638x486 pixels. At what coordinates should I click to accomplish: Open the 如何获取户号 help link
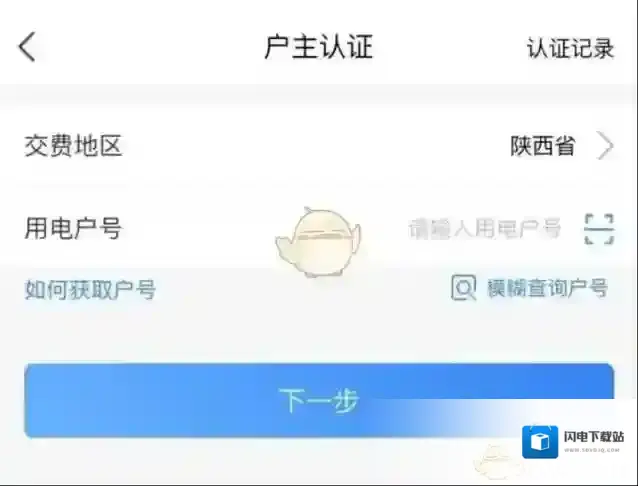pyautogui.click(x=90, y=289)
